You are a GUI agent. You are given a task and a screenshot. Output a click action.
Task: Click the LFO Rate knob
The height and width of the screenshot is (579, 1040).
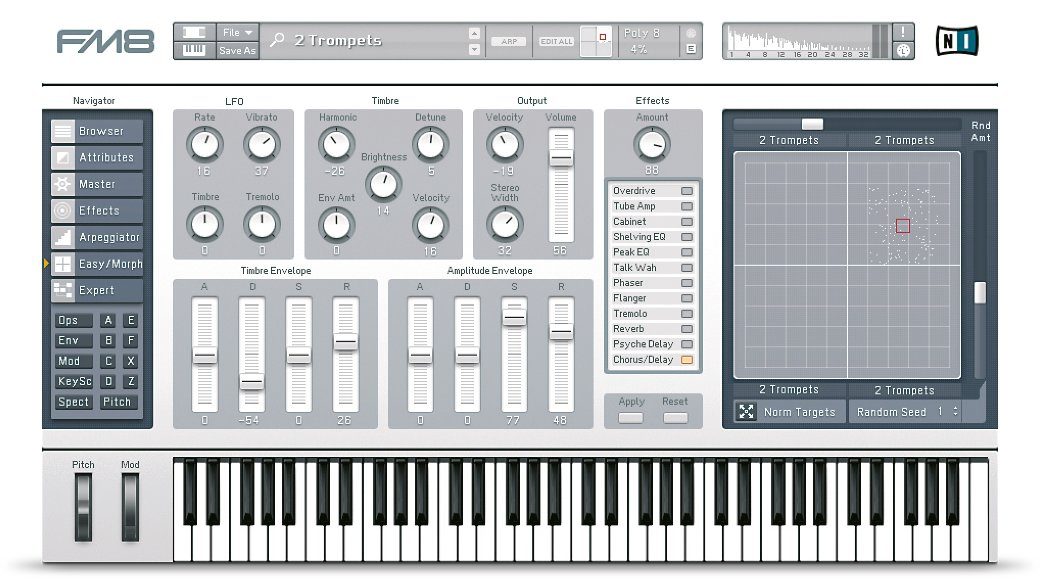pos(204,145)
